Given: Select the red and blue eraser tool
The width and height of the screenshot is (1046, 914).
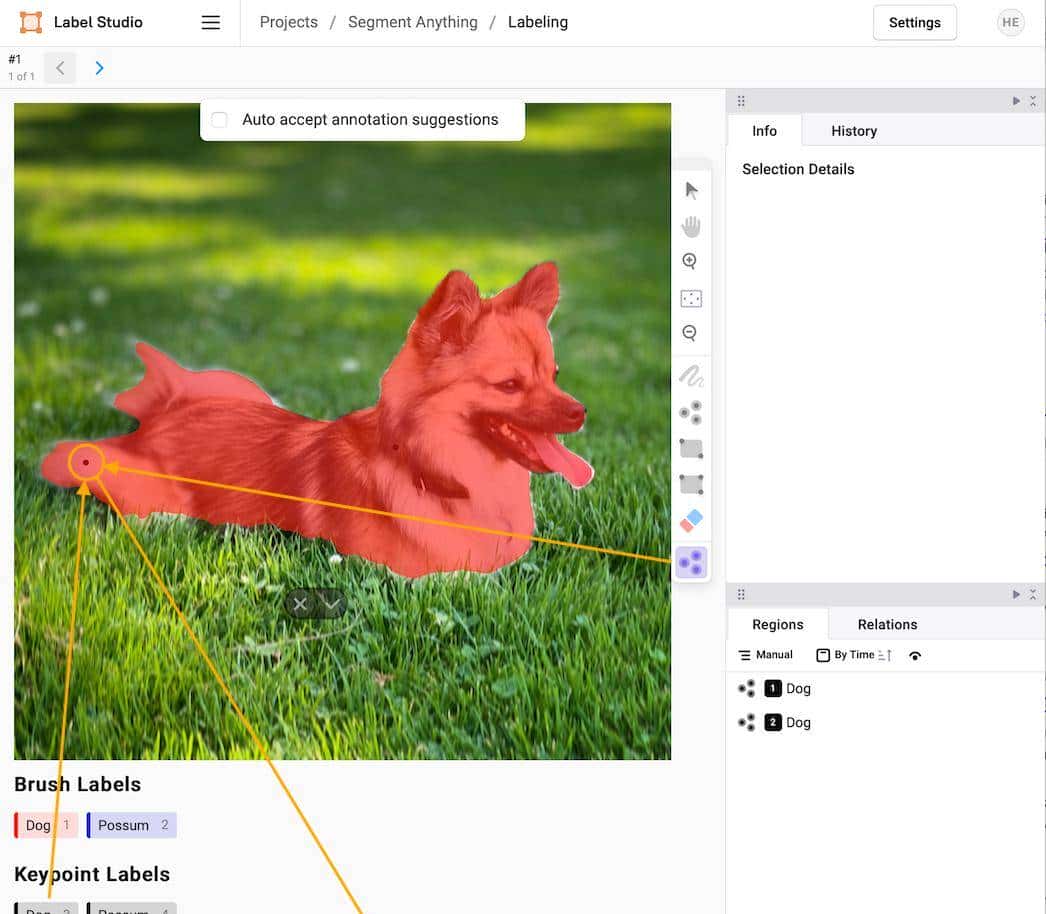Looking at the screenshot, I should (x=691, y=520).
